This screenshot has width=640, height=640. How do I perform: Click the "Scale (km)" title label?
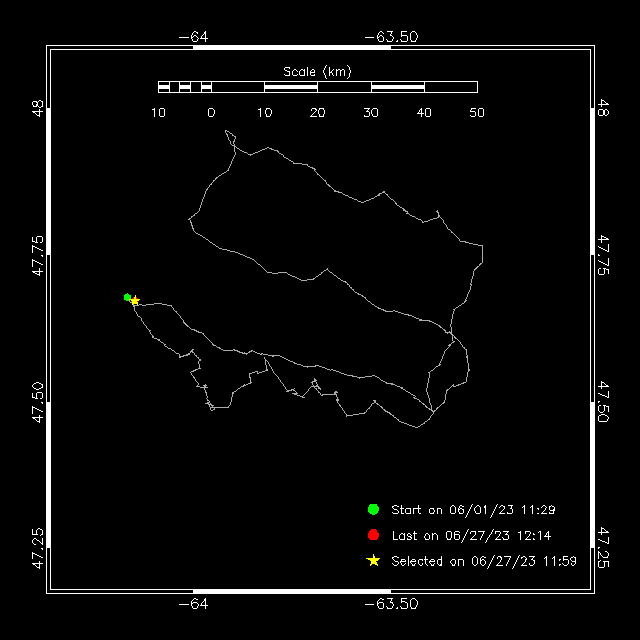click(x=318, y=72)
